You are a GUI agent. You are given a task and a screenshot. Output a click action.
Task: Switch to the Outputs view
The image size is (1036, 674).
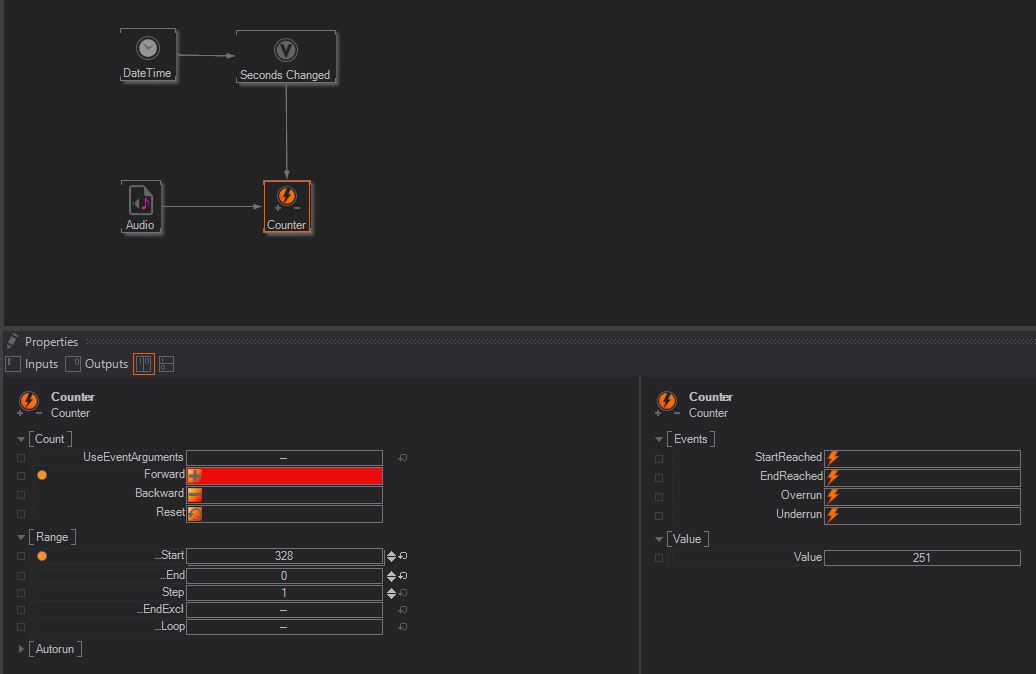point(96,364)
